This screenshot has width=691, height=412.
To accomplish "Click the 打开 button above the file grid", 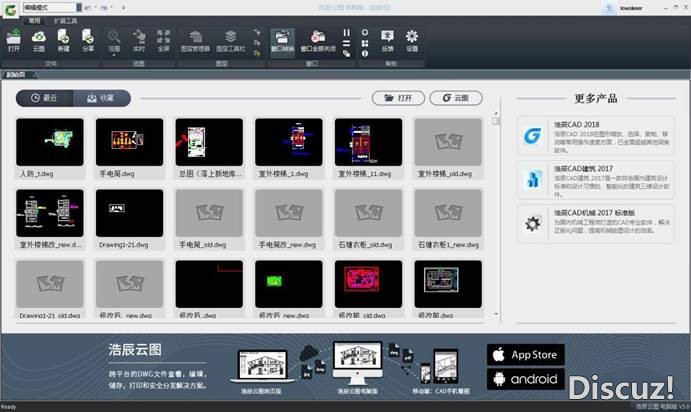I will coord(397,98).
